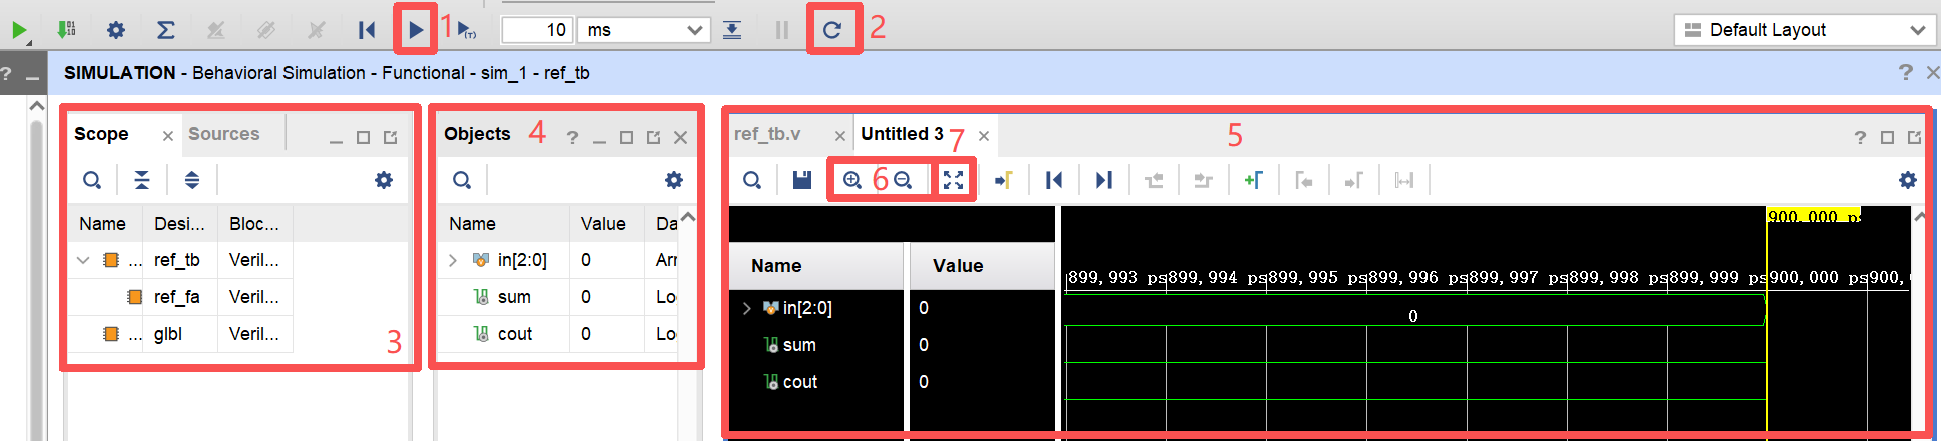Click the Add Marker icon

(1253, 180)
